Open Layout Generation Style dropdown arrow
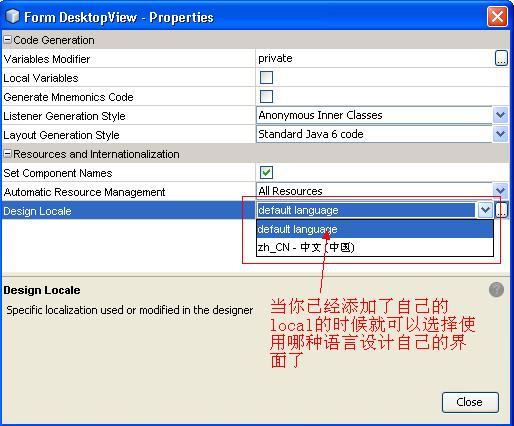Screen dimensions: 514x426 (500, 134)
